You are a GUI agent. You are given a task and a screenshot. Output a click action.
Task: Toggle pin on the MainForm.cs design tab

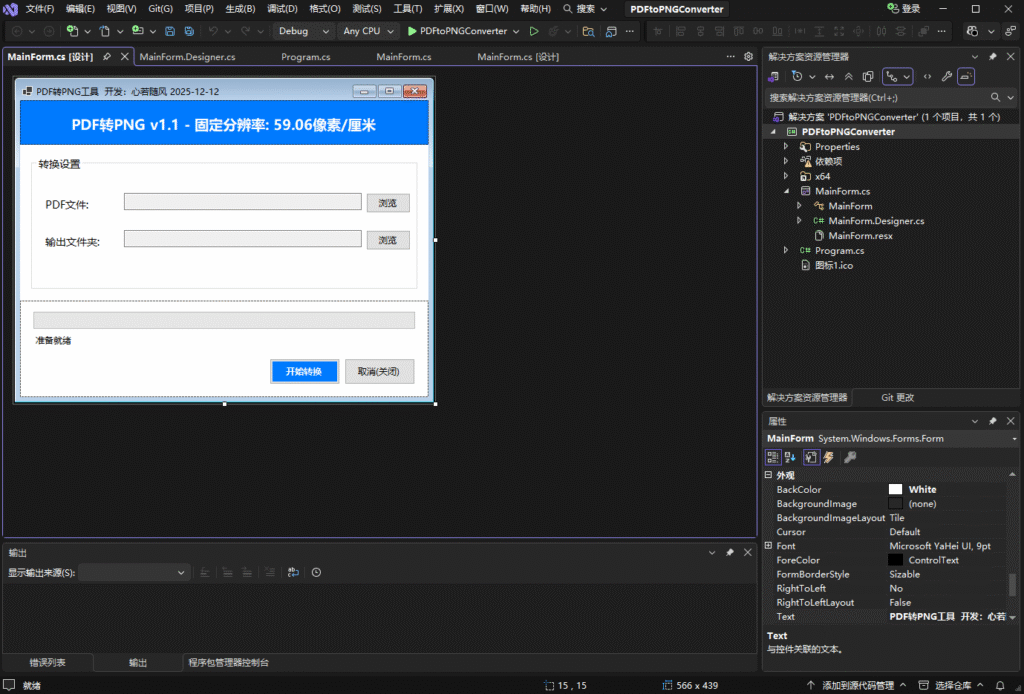[x=107, y=57]
